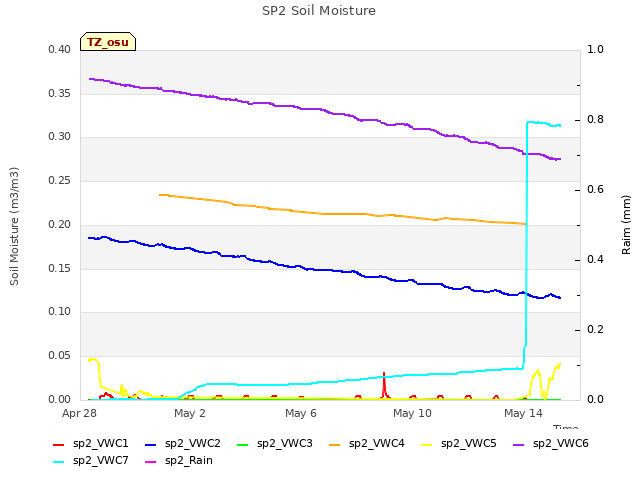Click the 0.25 left axis tick value
This screenshot has width=640, height=480.
click(x=60, y=181)
